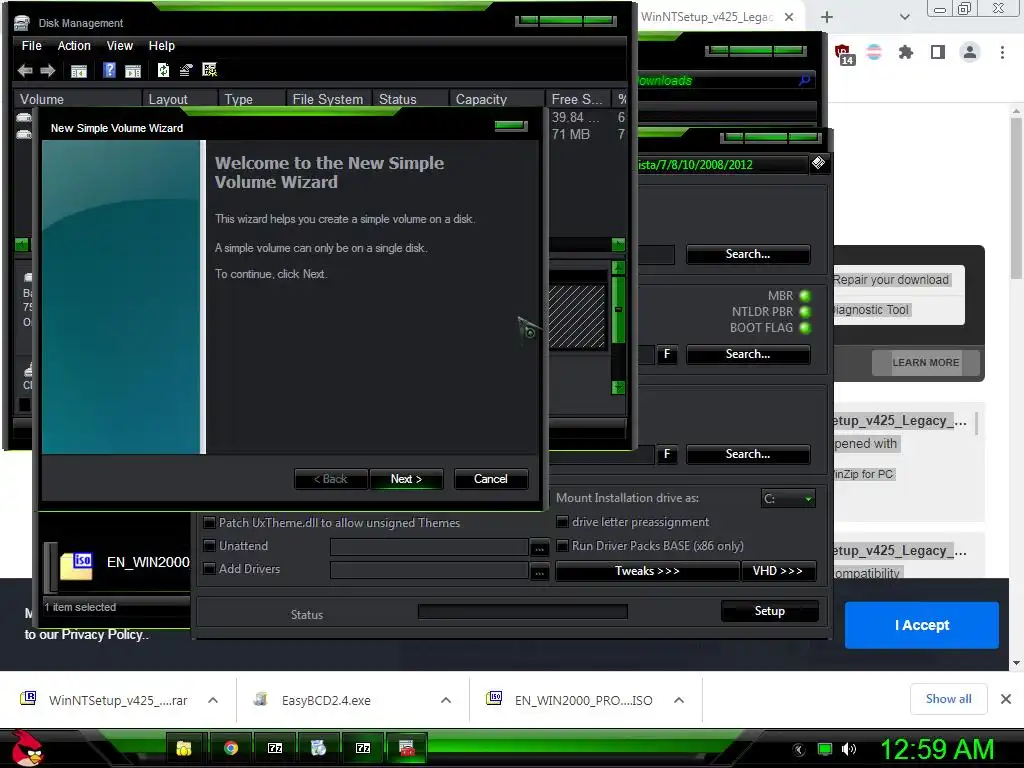
Task: Expand EN_WIN2000_PRO ISO download chevron
Action: click(x=679, y=700)
